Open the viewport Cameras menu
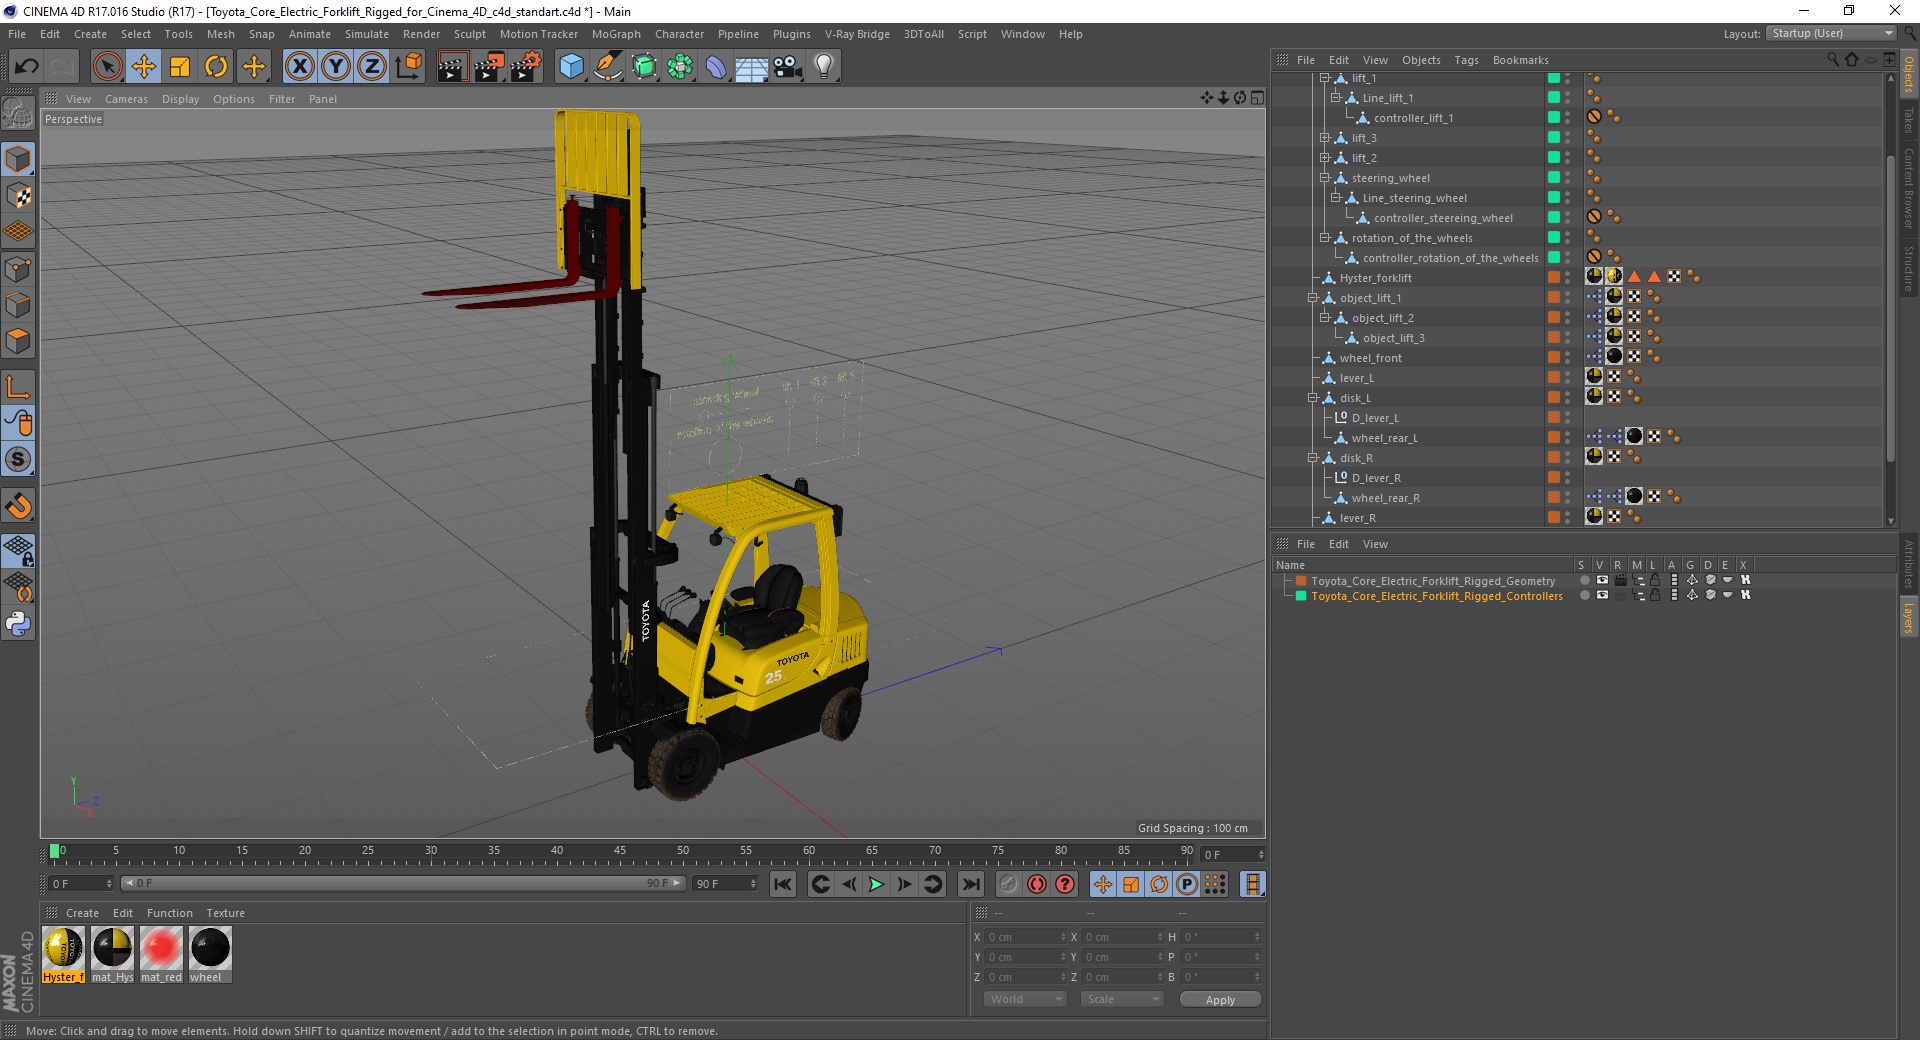 pos(126,99)
